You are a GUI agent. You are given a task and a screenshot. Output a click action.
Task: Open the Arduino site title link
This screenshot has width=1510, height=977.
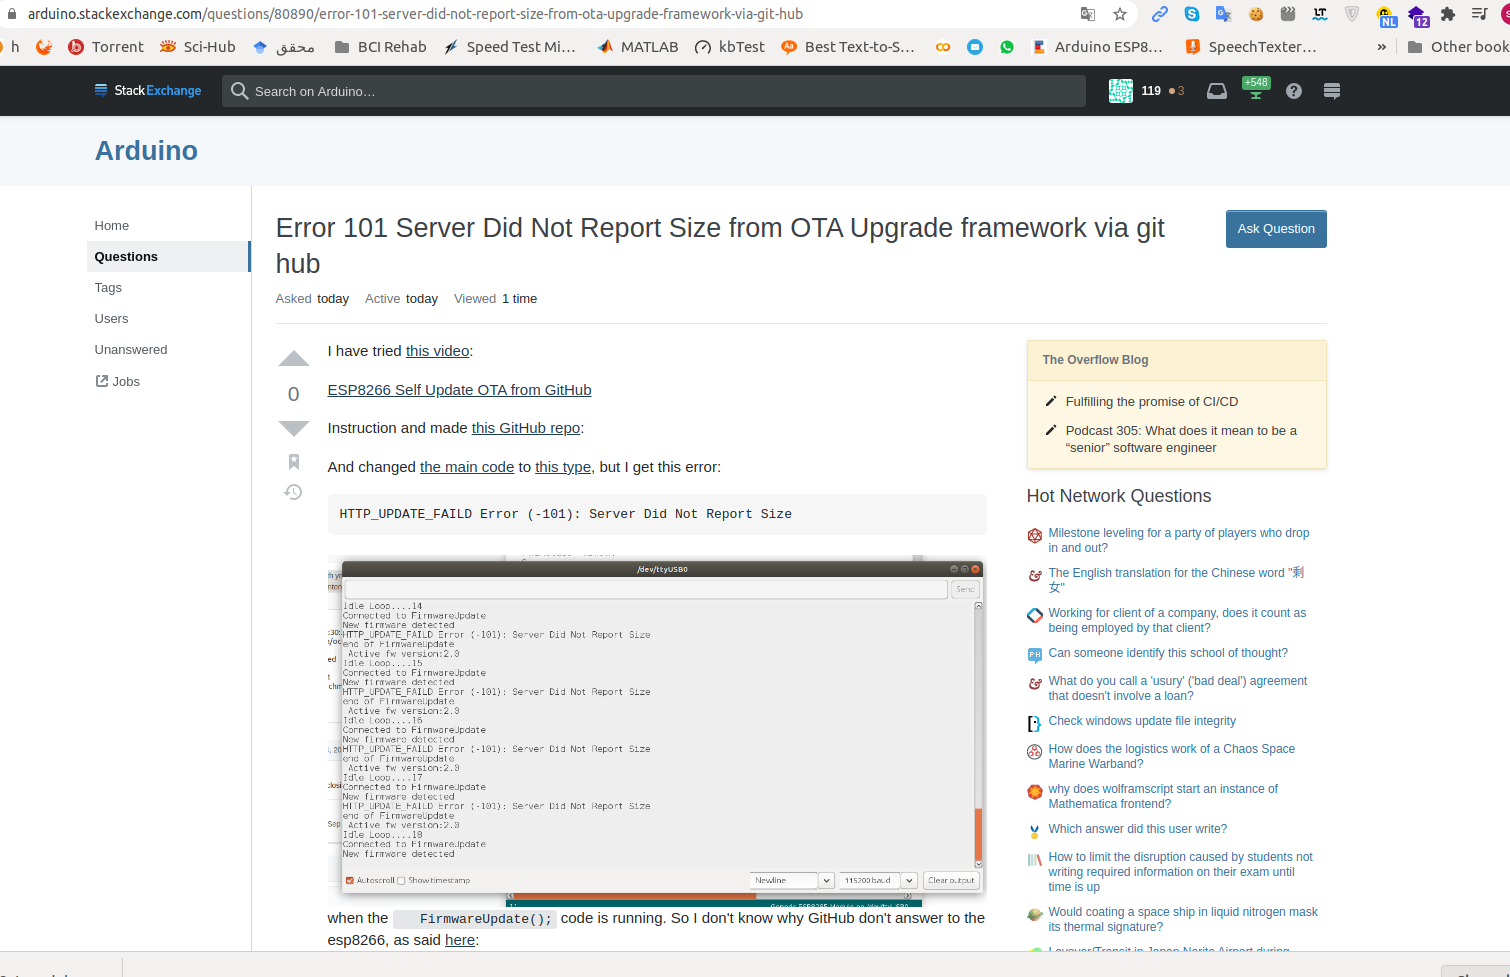tap(146, 151)
